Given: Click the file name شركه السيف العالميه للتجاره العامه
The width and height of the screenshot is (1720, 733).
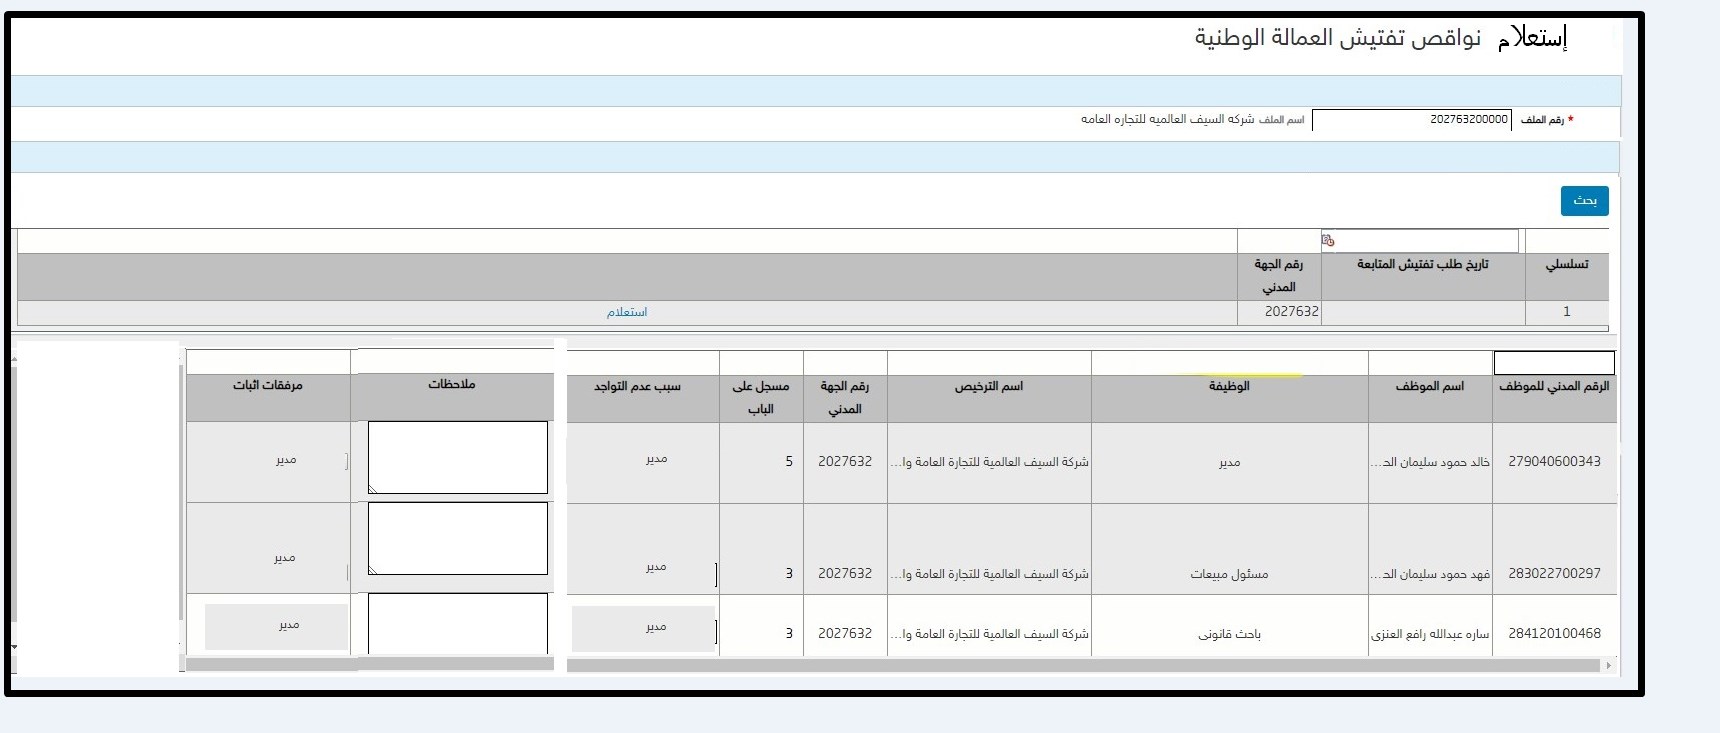Looking at the screenshot, I should click(1167, 119).
